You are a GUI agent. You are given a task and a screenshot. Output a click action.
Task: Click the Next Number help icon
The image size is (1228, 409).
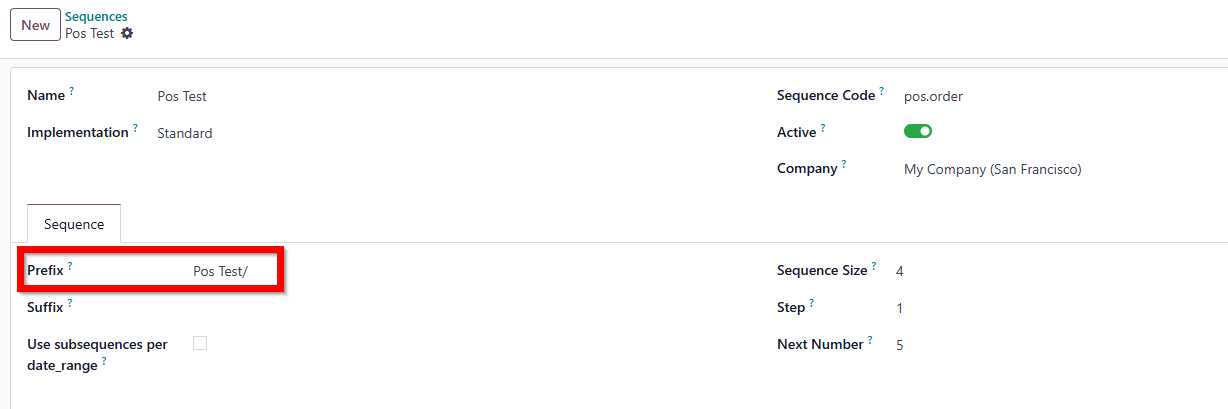pos(870,340)
